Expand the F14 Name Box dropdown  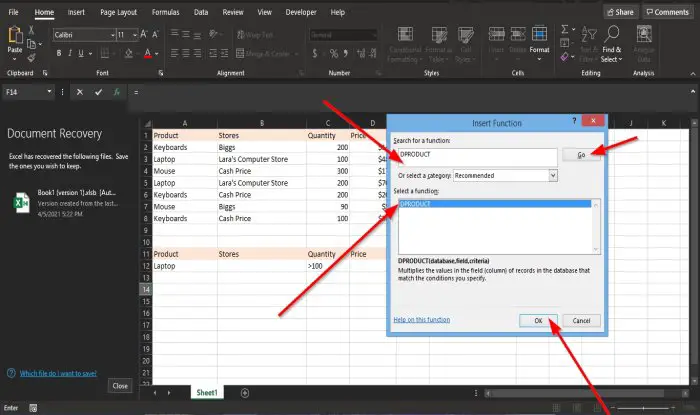pos(49,91)
